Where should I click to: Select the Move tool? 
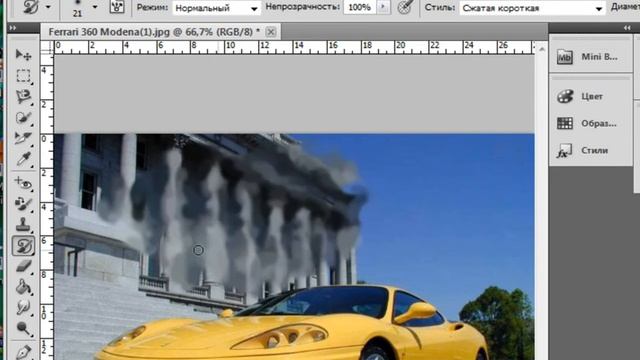coord(23,55)
